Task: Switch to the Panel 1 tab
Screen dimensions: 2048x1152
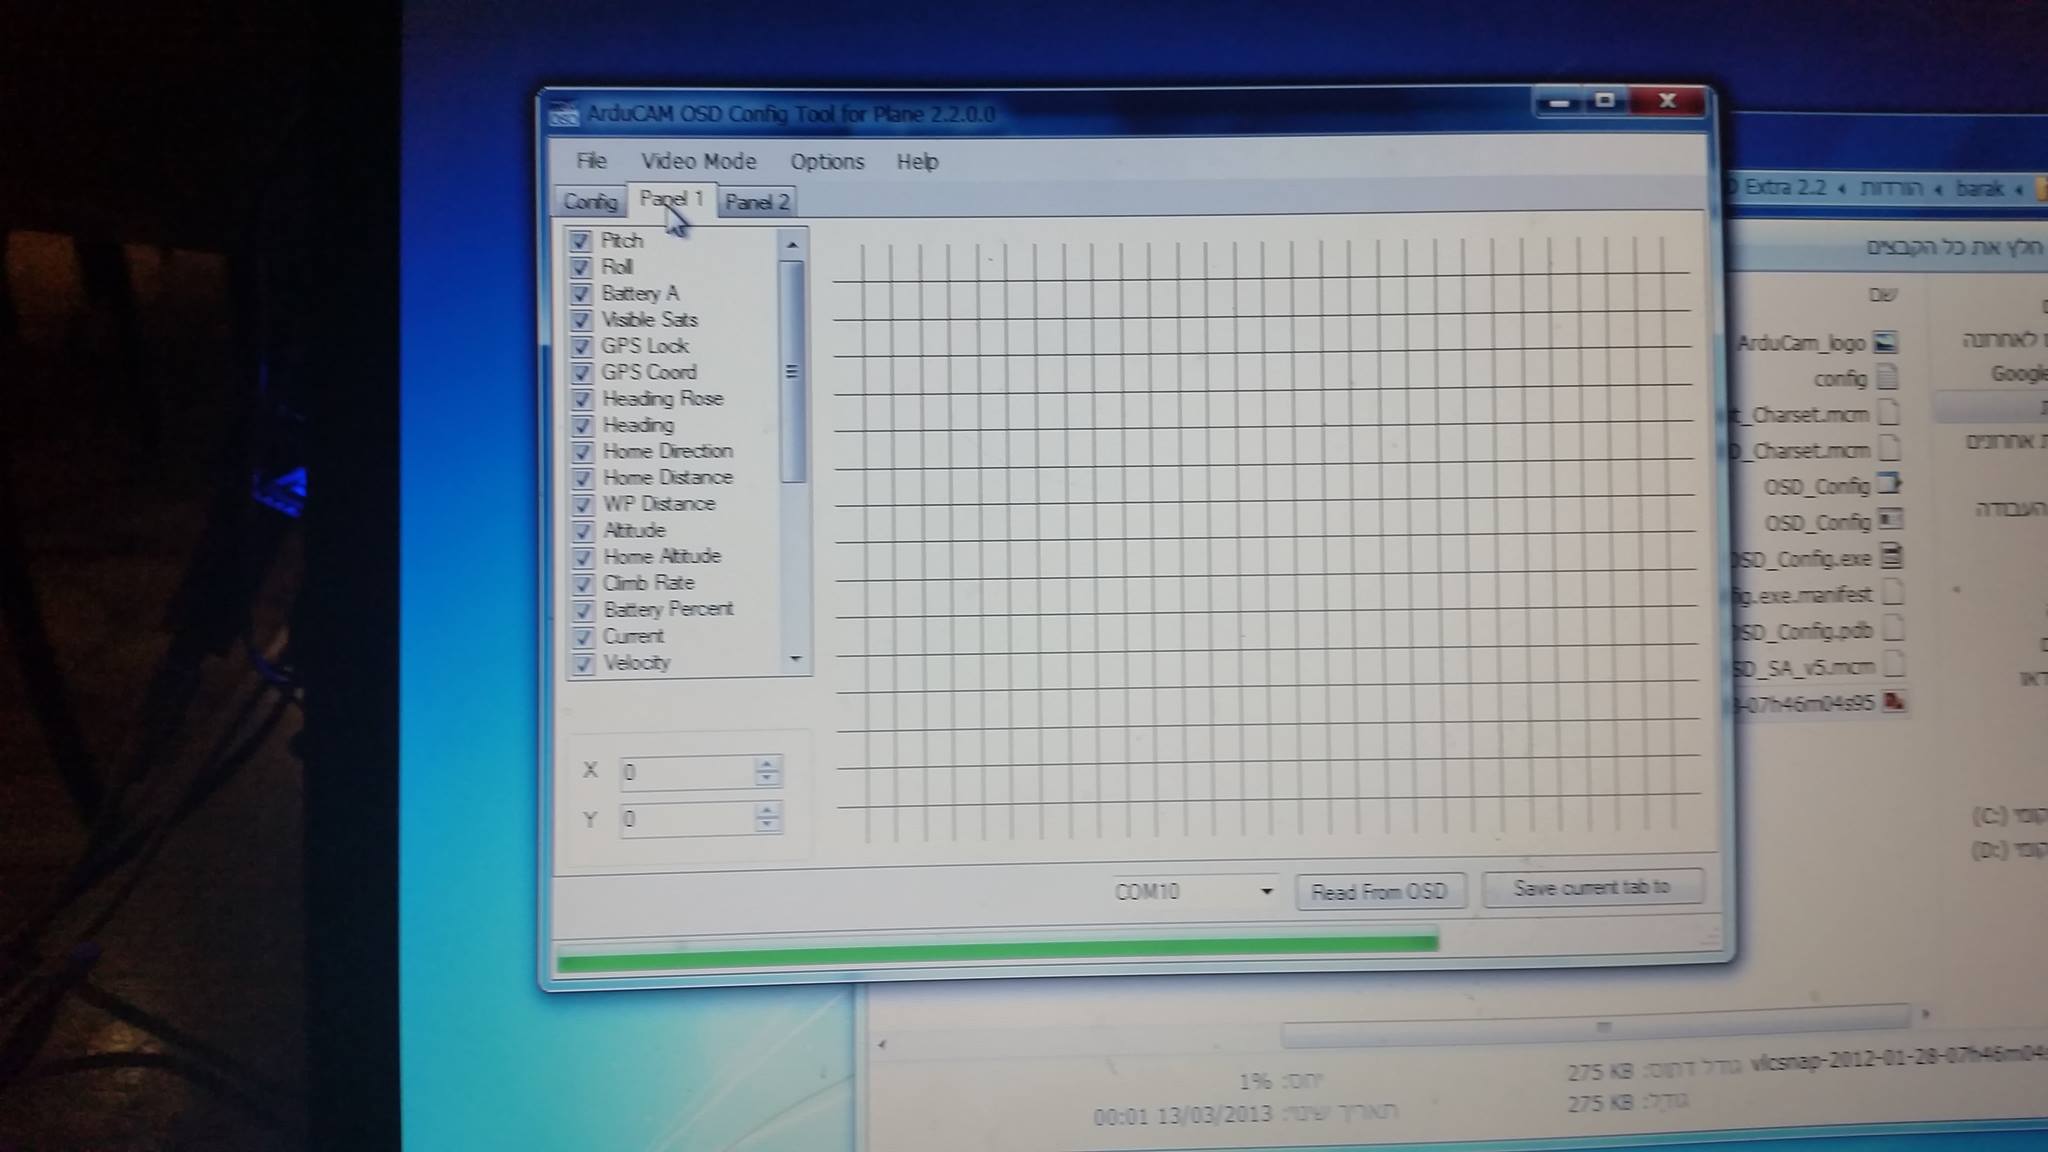Action: tap(671, 199)
